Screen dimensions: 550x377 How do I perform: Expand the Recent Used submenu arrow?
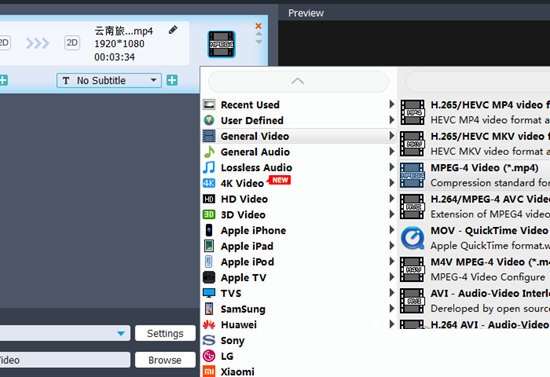click(x=391, y=104)
